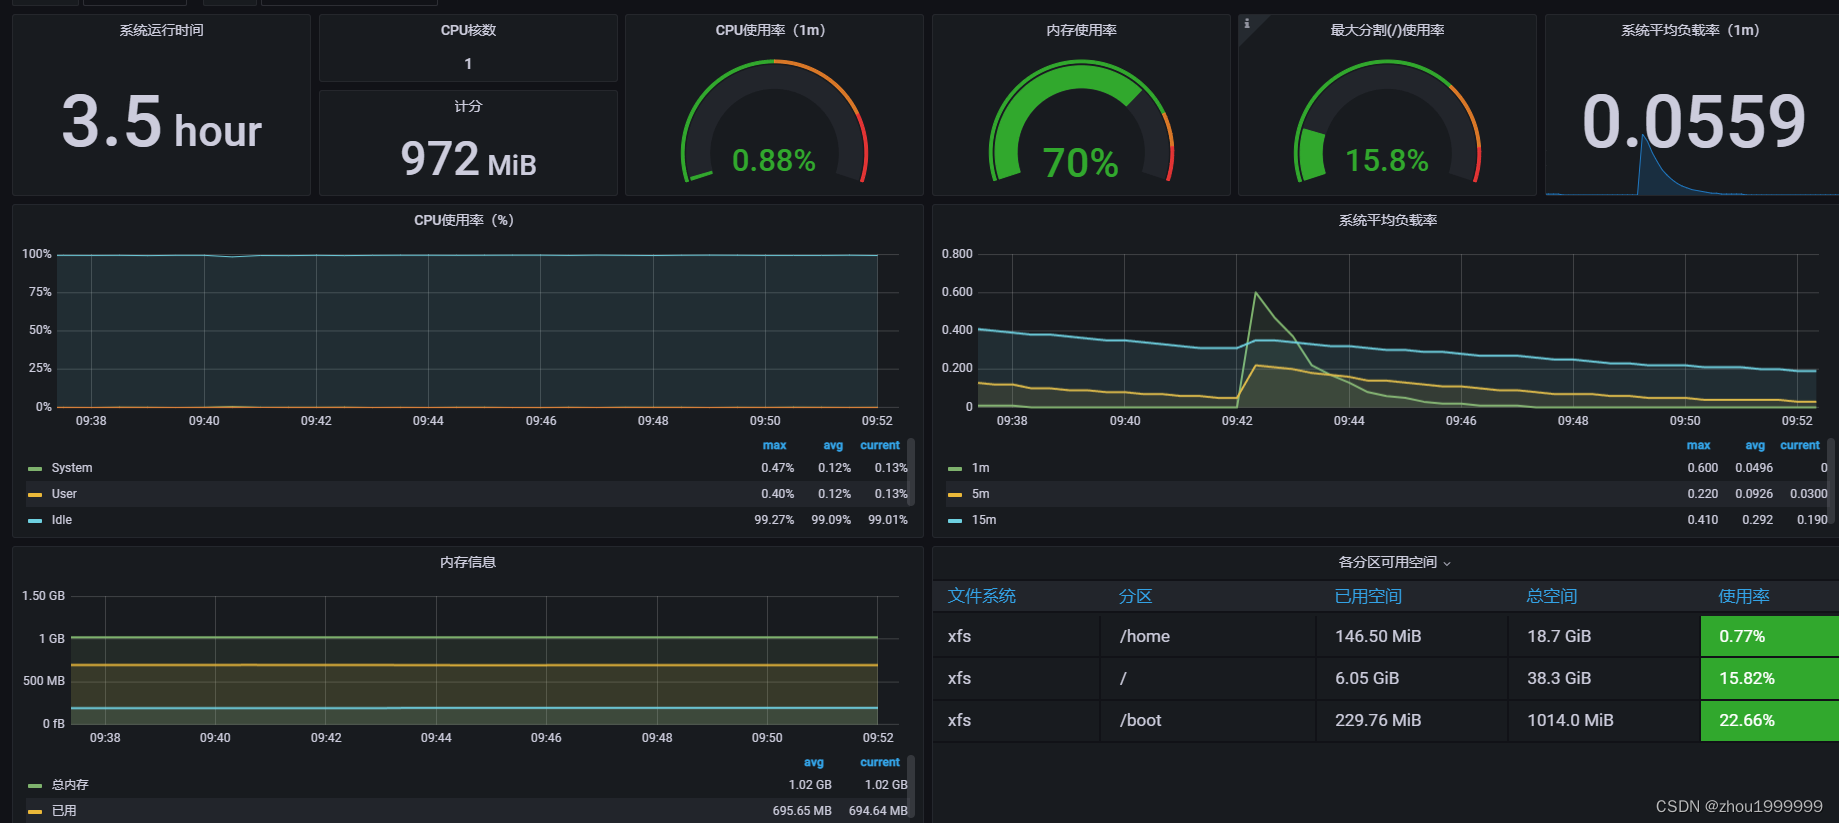Screen dimensions: 1839x823
Task: Toggle the System series in CPU legend
Action: pos(72,468)
